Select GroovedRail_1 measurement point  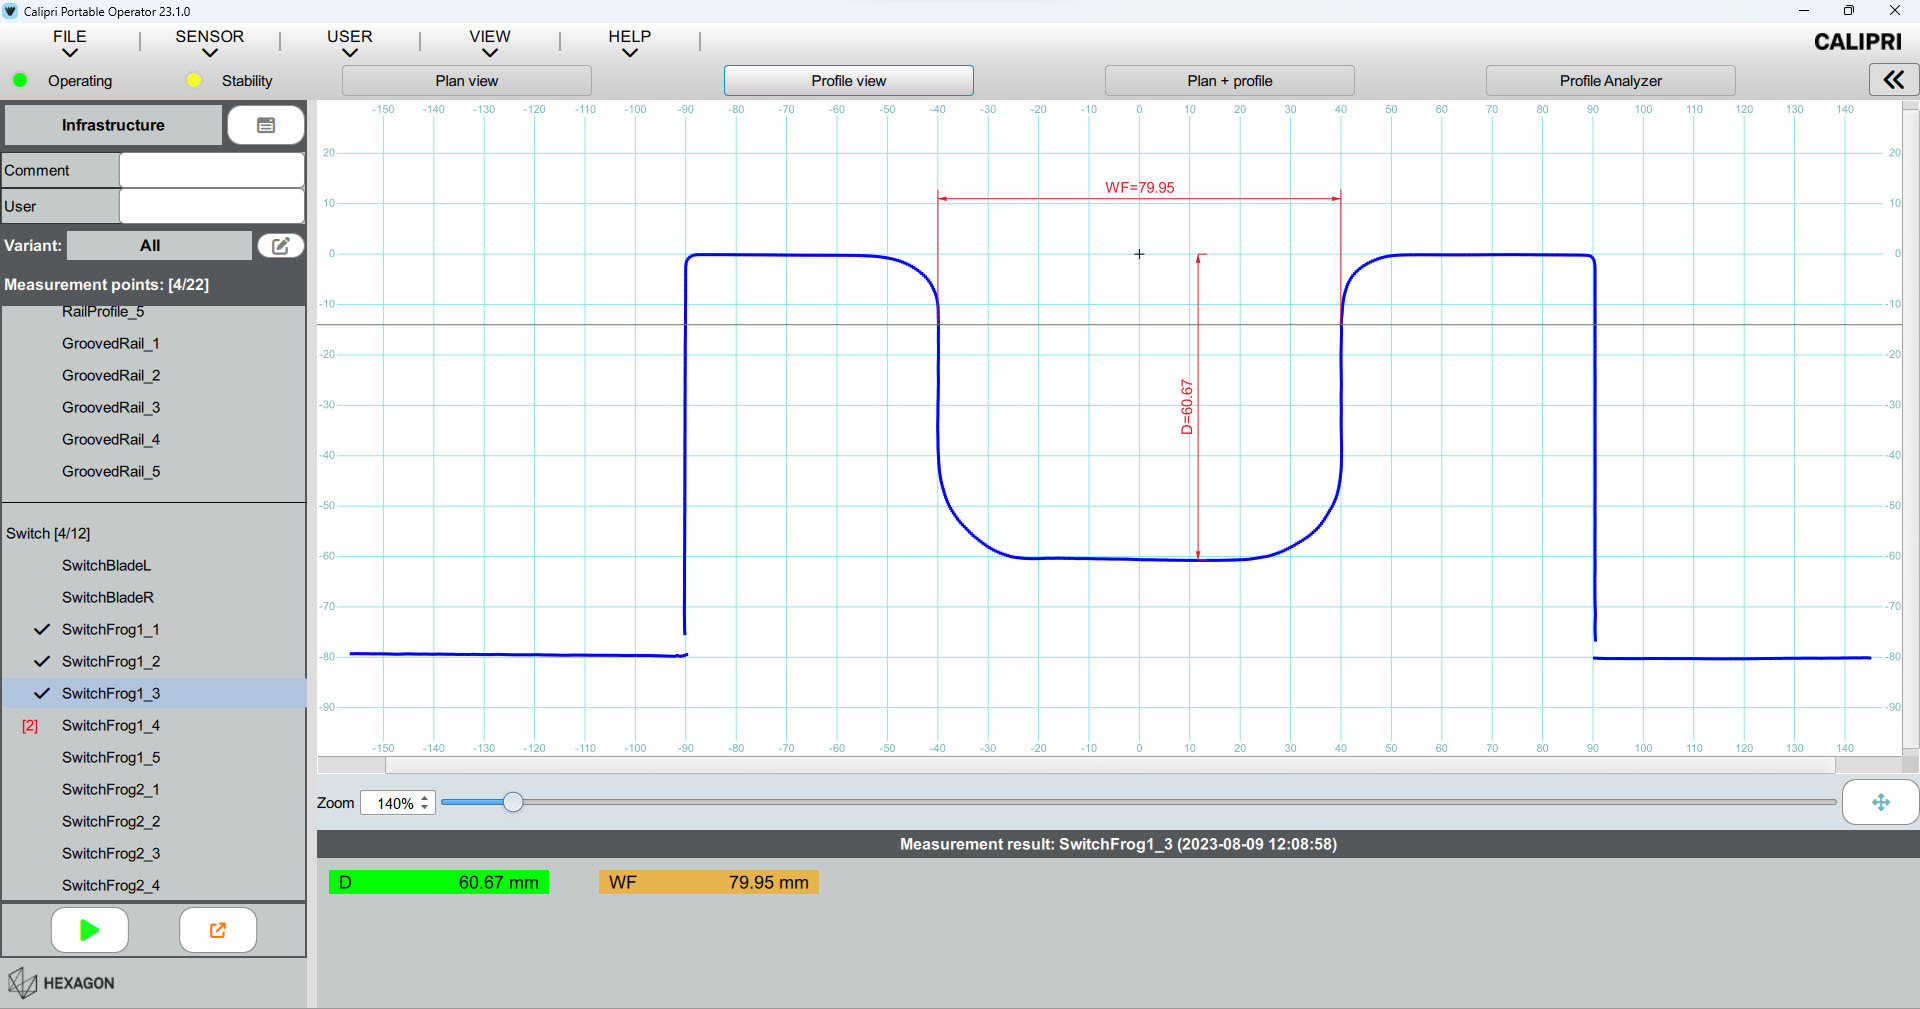click(111, 343)
